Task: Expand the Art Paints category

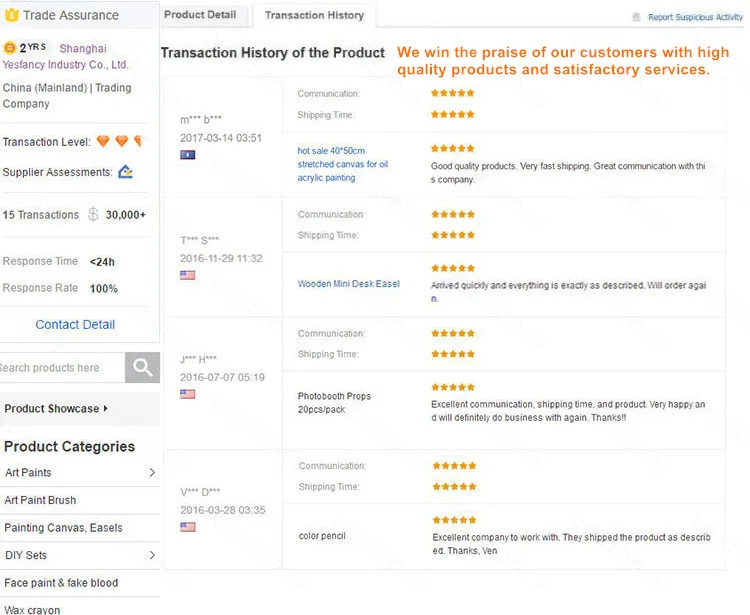Action: (x=152, y=472)
